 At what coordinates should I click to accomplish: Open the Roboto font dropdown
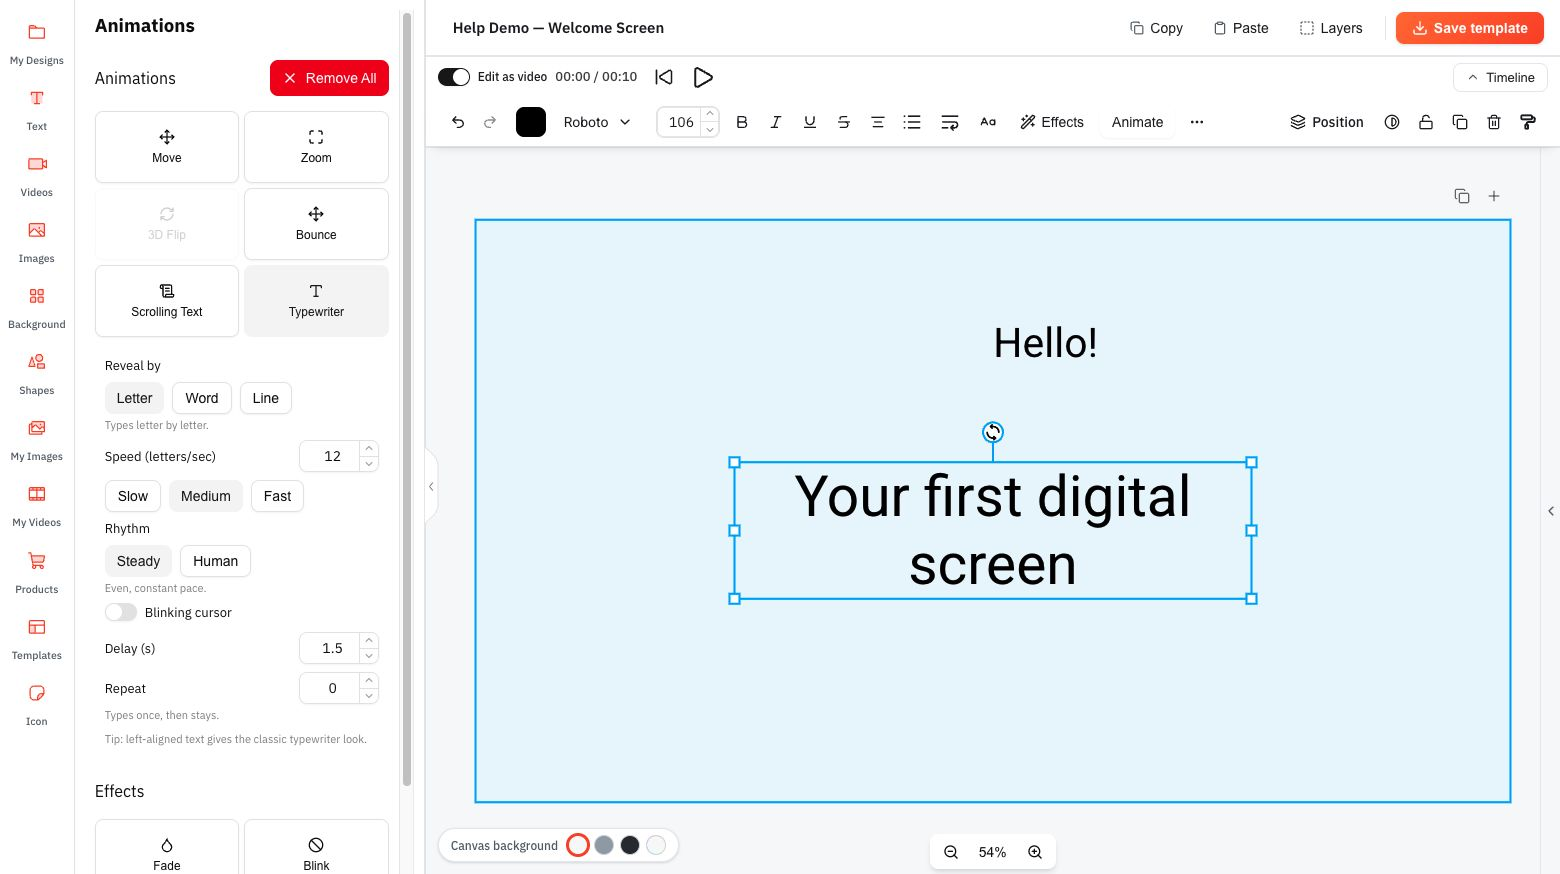coord(597,122)
